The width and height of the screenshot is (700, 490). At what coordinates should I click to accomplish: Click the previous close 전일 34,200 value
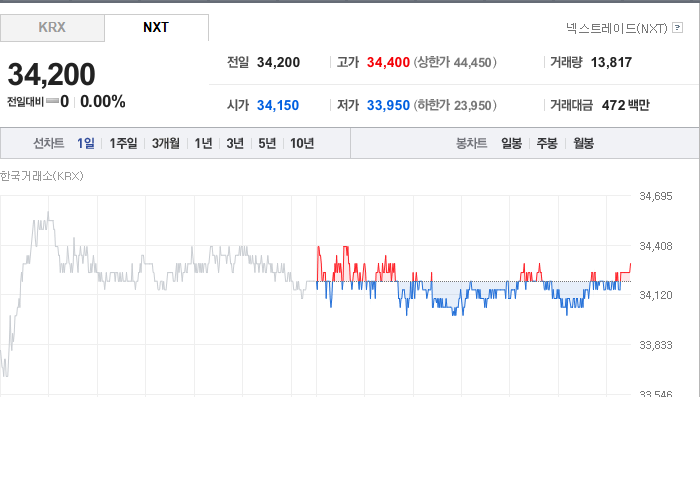click(x=278, y=62)
